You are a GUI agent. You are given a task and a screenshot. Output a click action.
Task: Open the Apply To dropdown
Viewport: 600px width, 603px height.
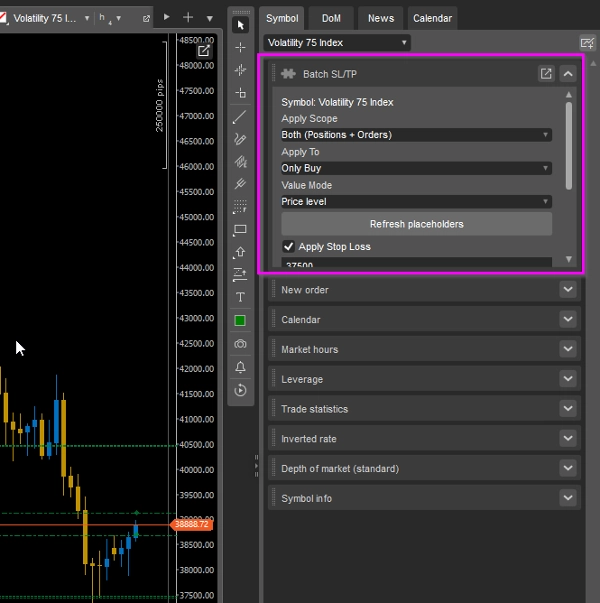[416, 168]
